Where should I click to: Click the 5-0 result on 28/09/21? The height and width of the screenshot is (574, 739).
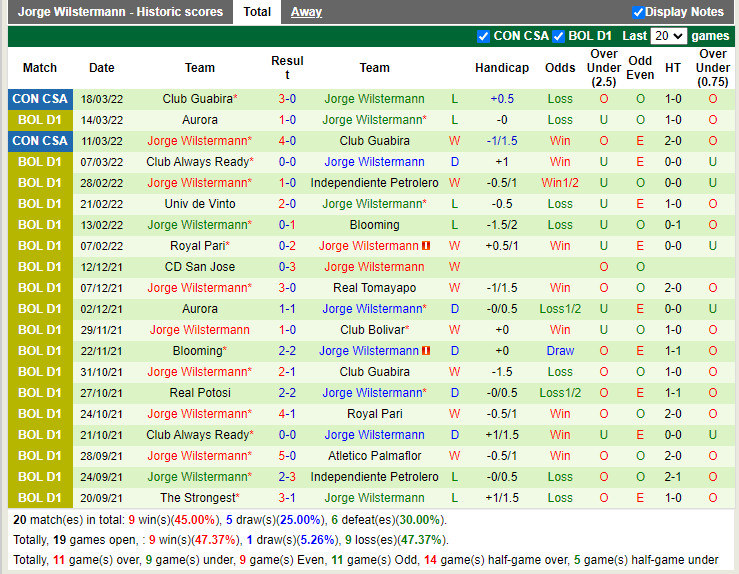(287, 456)
